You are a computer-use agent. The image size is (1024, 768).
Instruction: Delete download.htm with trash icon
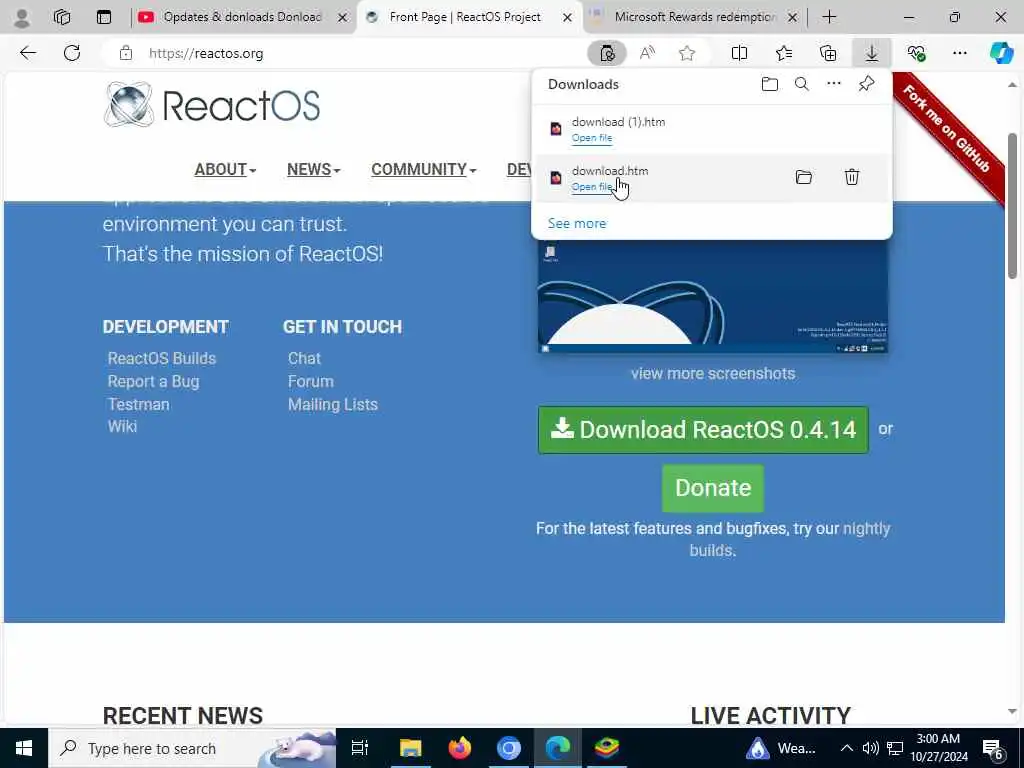(852, 177)
